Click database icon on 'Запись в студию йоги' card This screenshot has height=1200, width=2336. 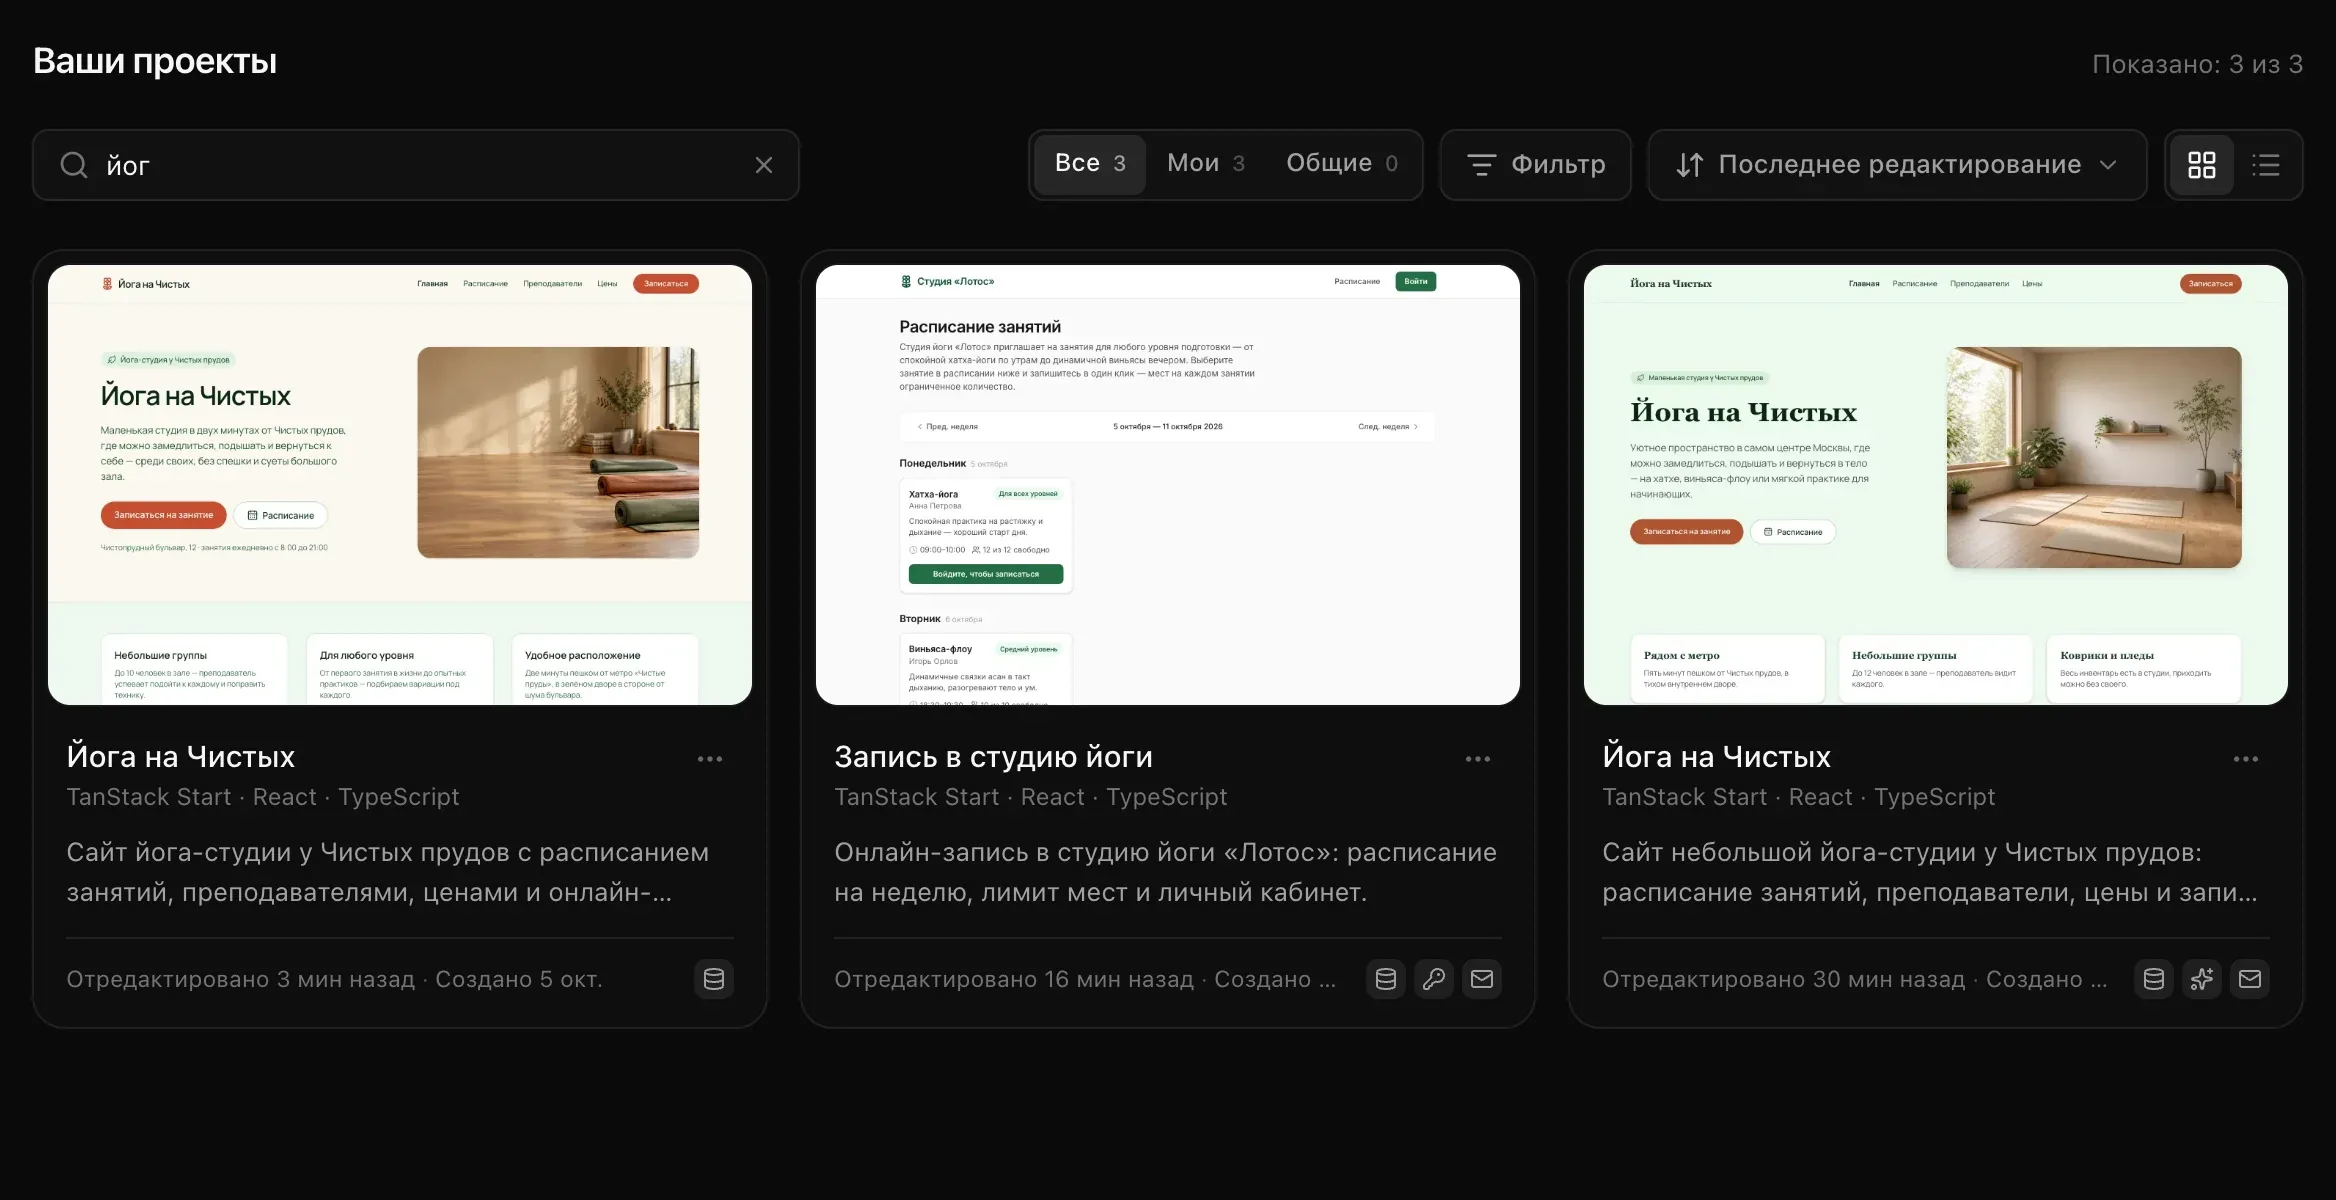(x=1386, y=979)
